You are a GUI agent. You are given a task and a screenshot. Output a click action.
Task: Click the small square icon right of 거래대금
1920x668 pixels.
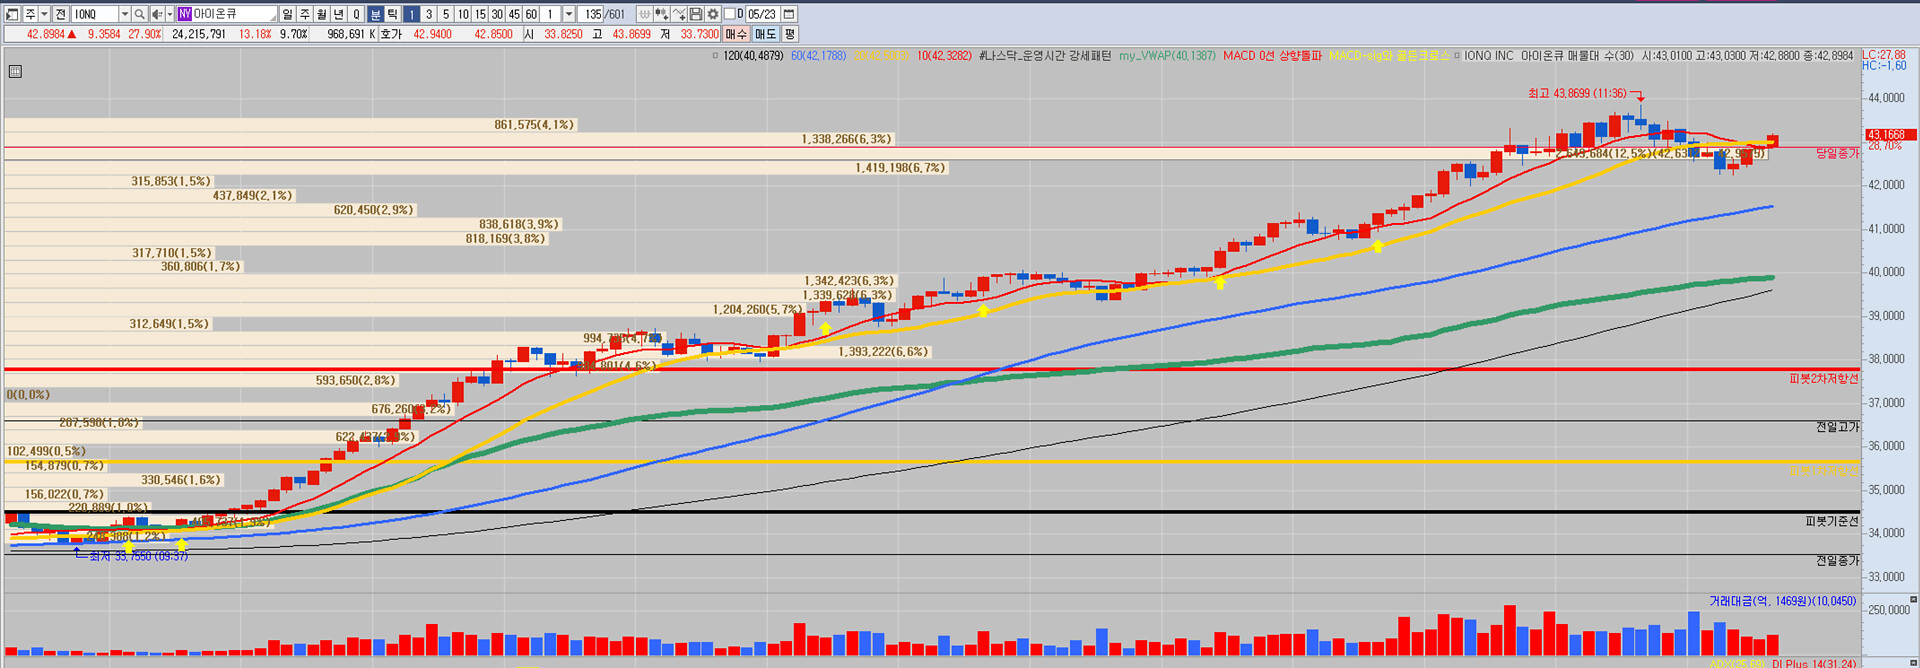[x=1913, y=600]
